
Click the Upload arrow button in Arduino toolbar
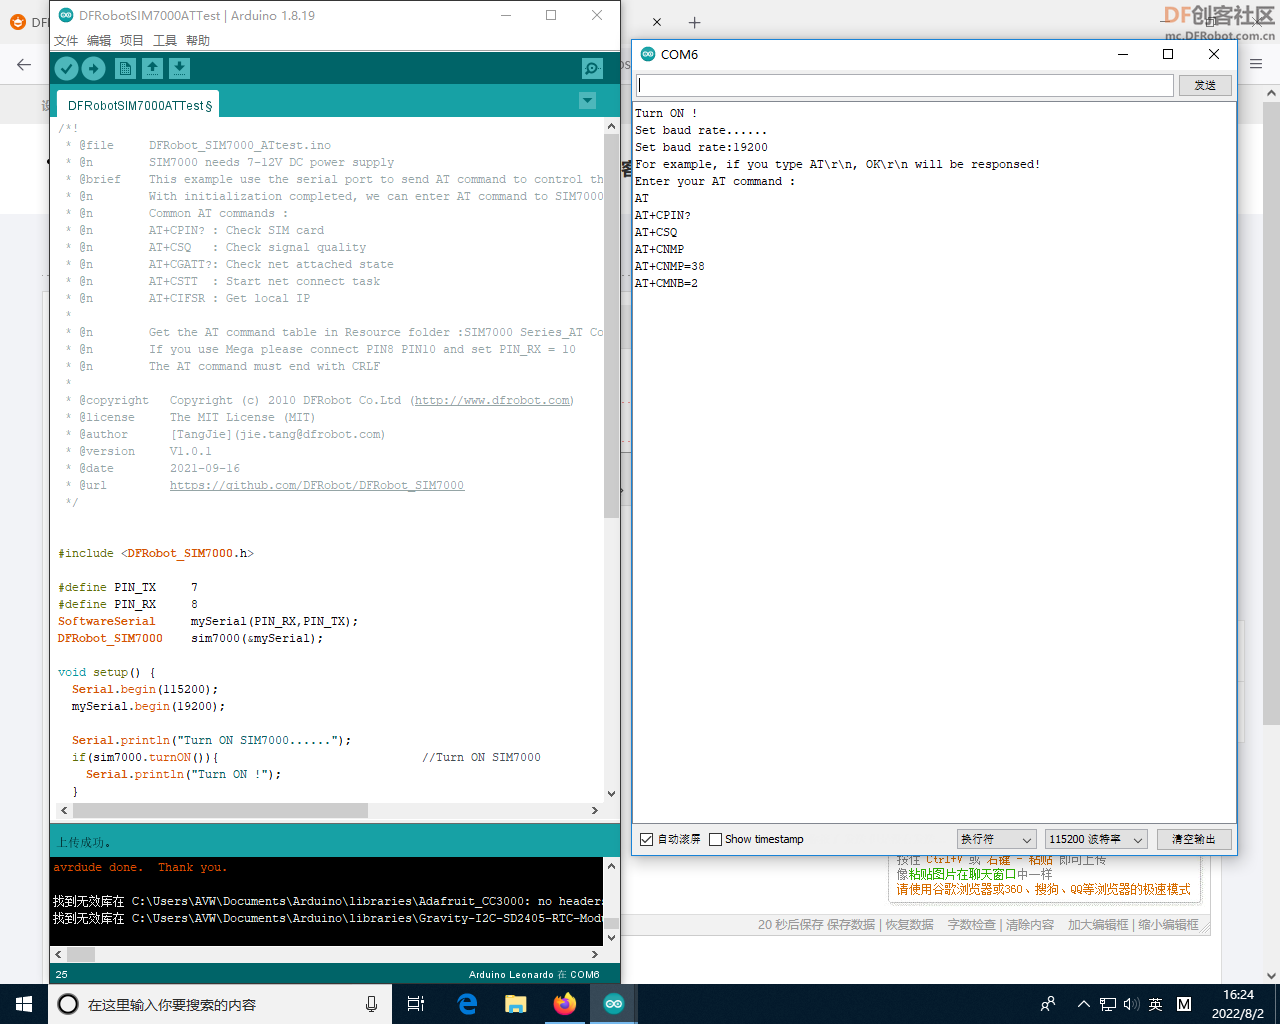coord(93,68)
